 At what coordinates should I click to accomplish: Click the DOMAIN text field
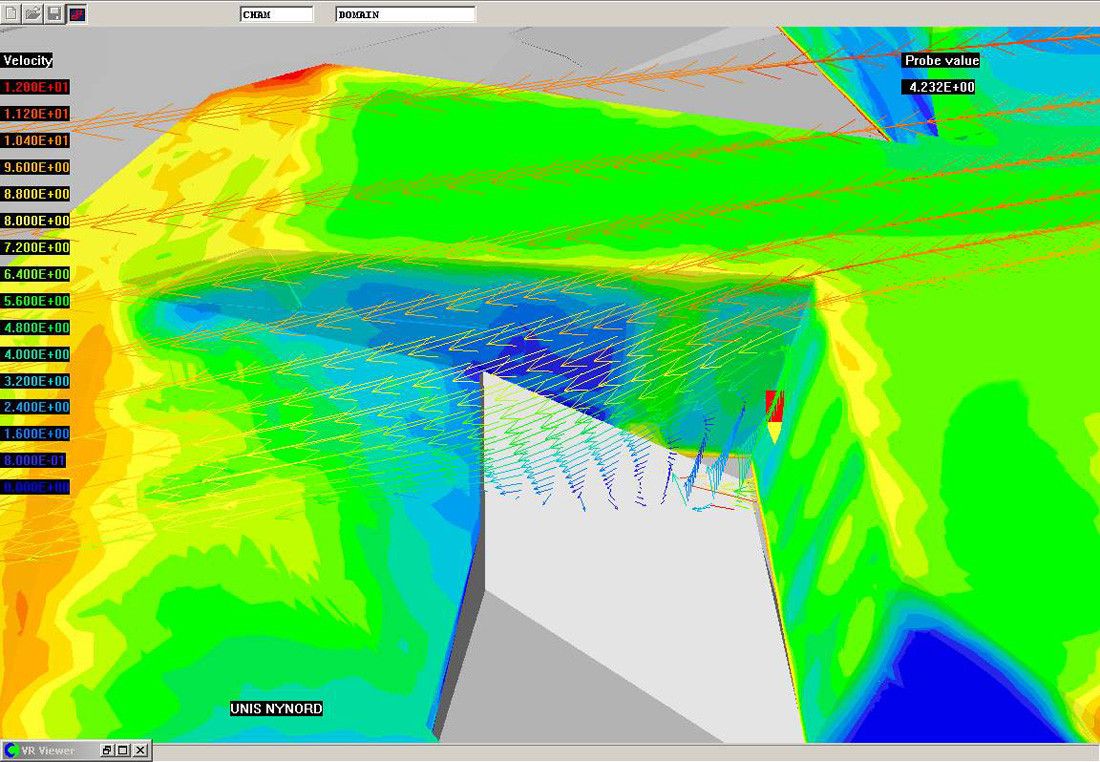(x=405, y=14)
